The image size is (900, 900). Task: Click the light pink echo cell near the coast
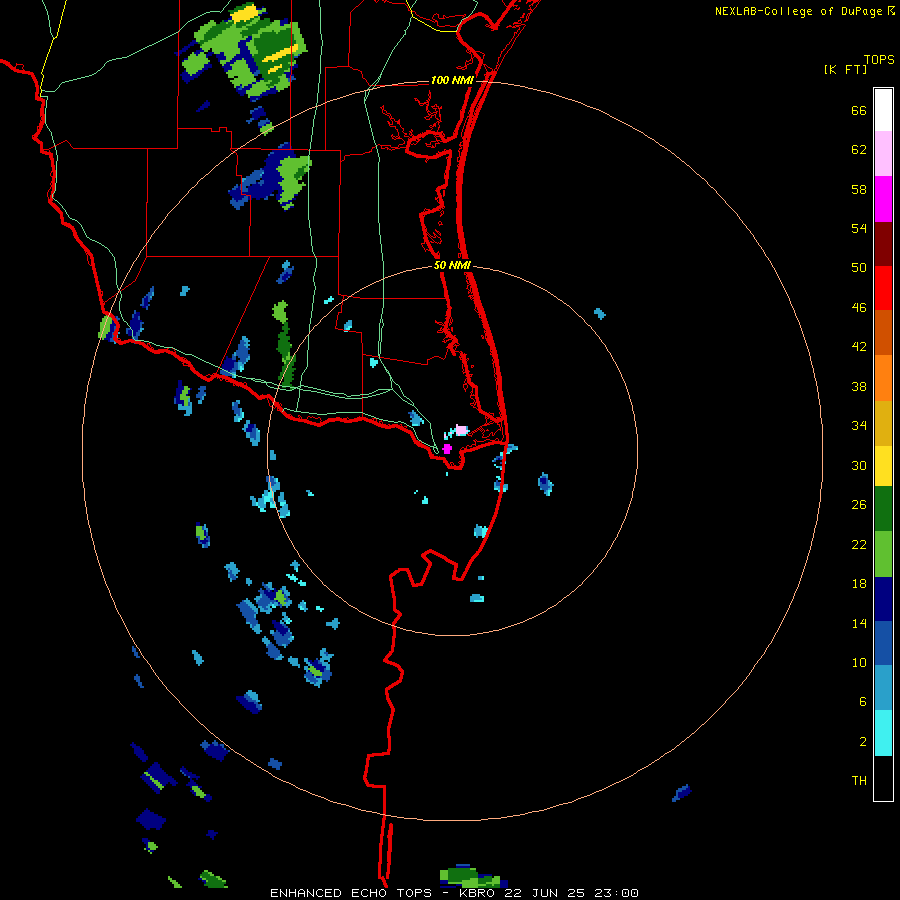tap(461, 430)
